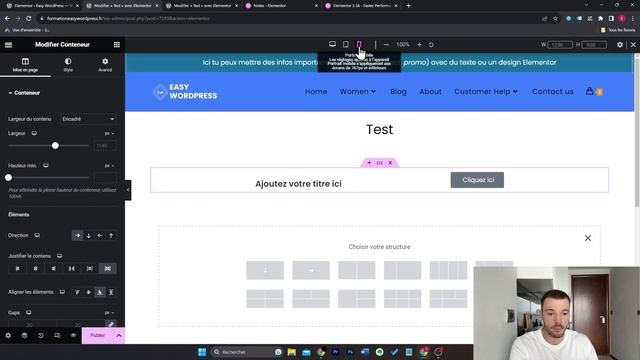
Task: Adjust the Largeur slider handle
Action: [x=55, y=146]
